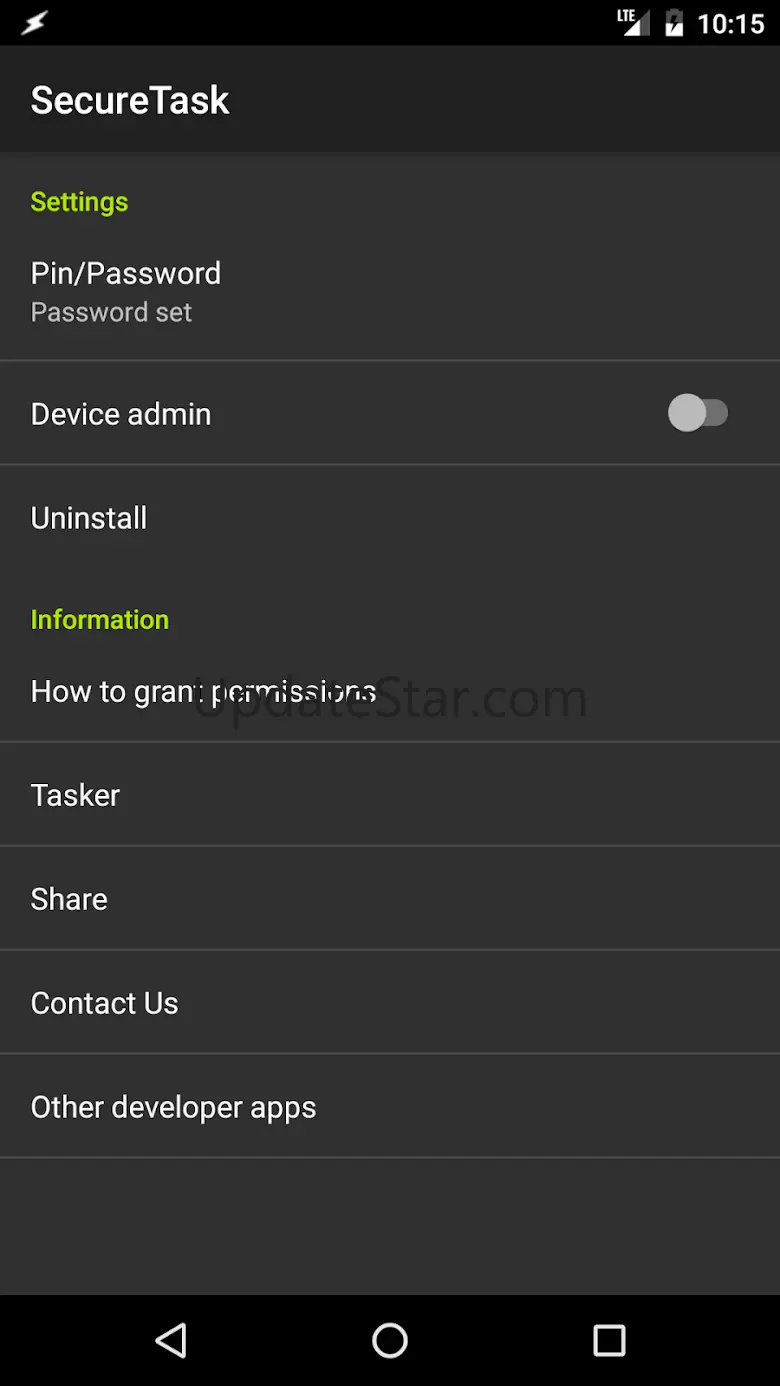Tap the Settings section header

click(79, 202)
